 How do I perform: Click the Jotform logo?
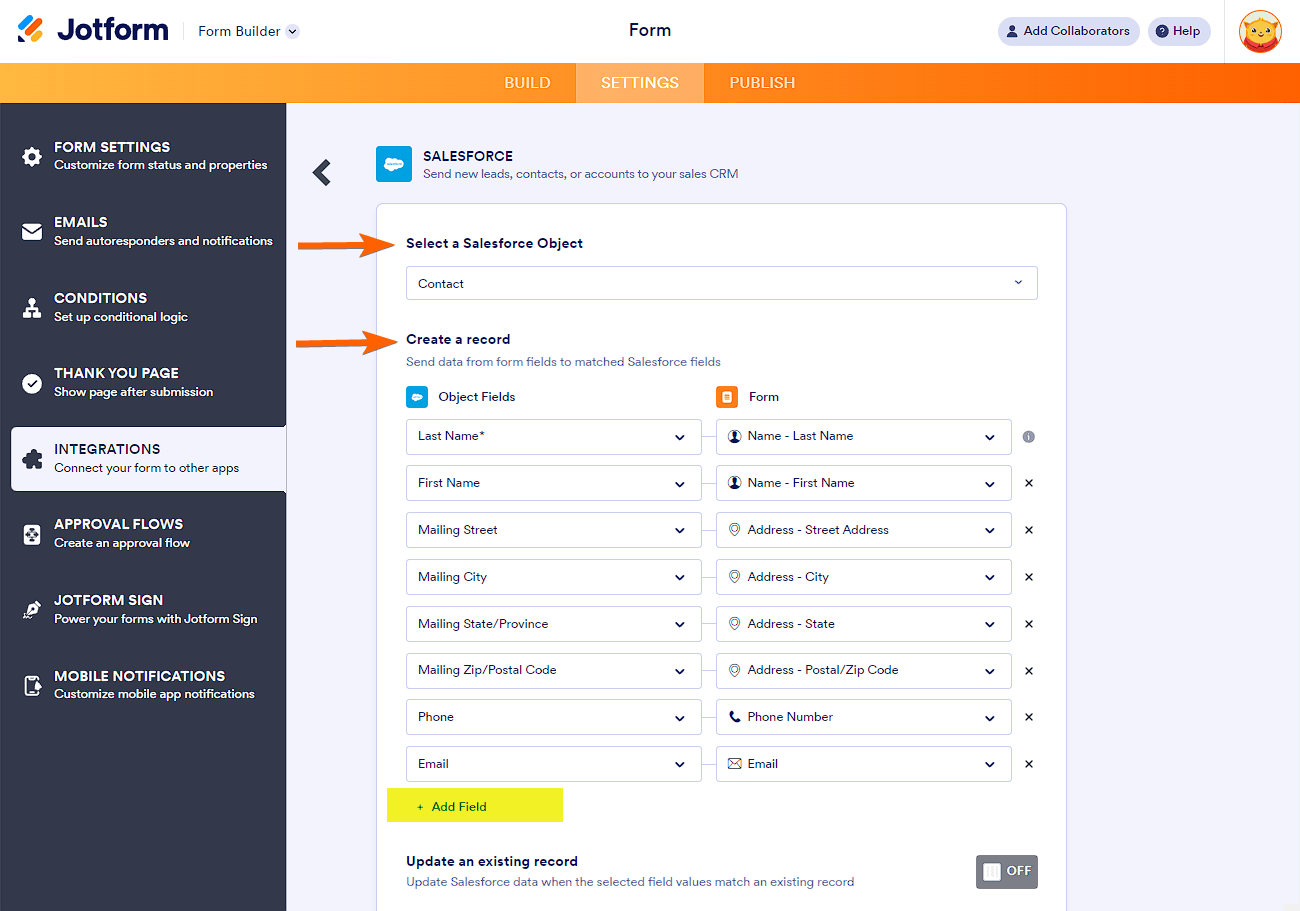click(93, 30)
